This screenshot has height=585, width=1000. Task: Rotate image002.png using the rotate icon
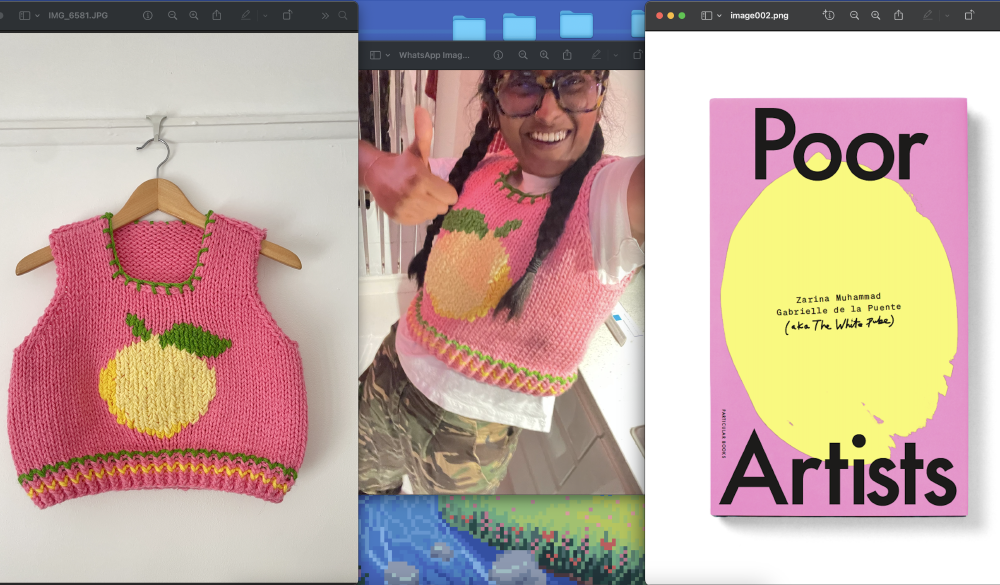(x=970, y=15)
